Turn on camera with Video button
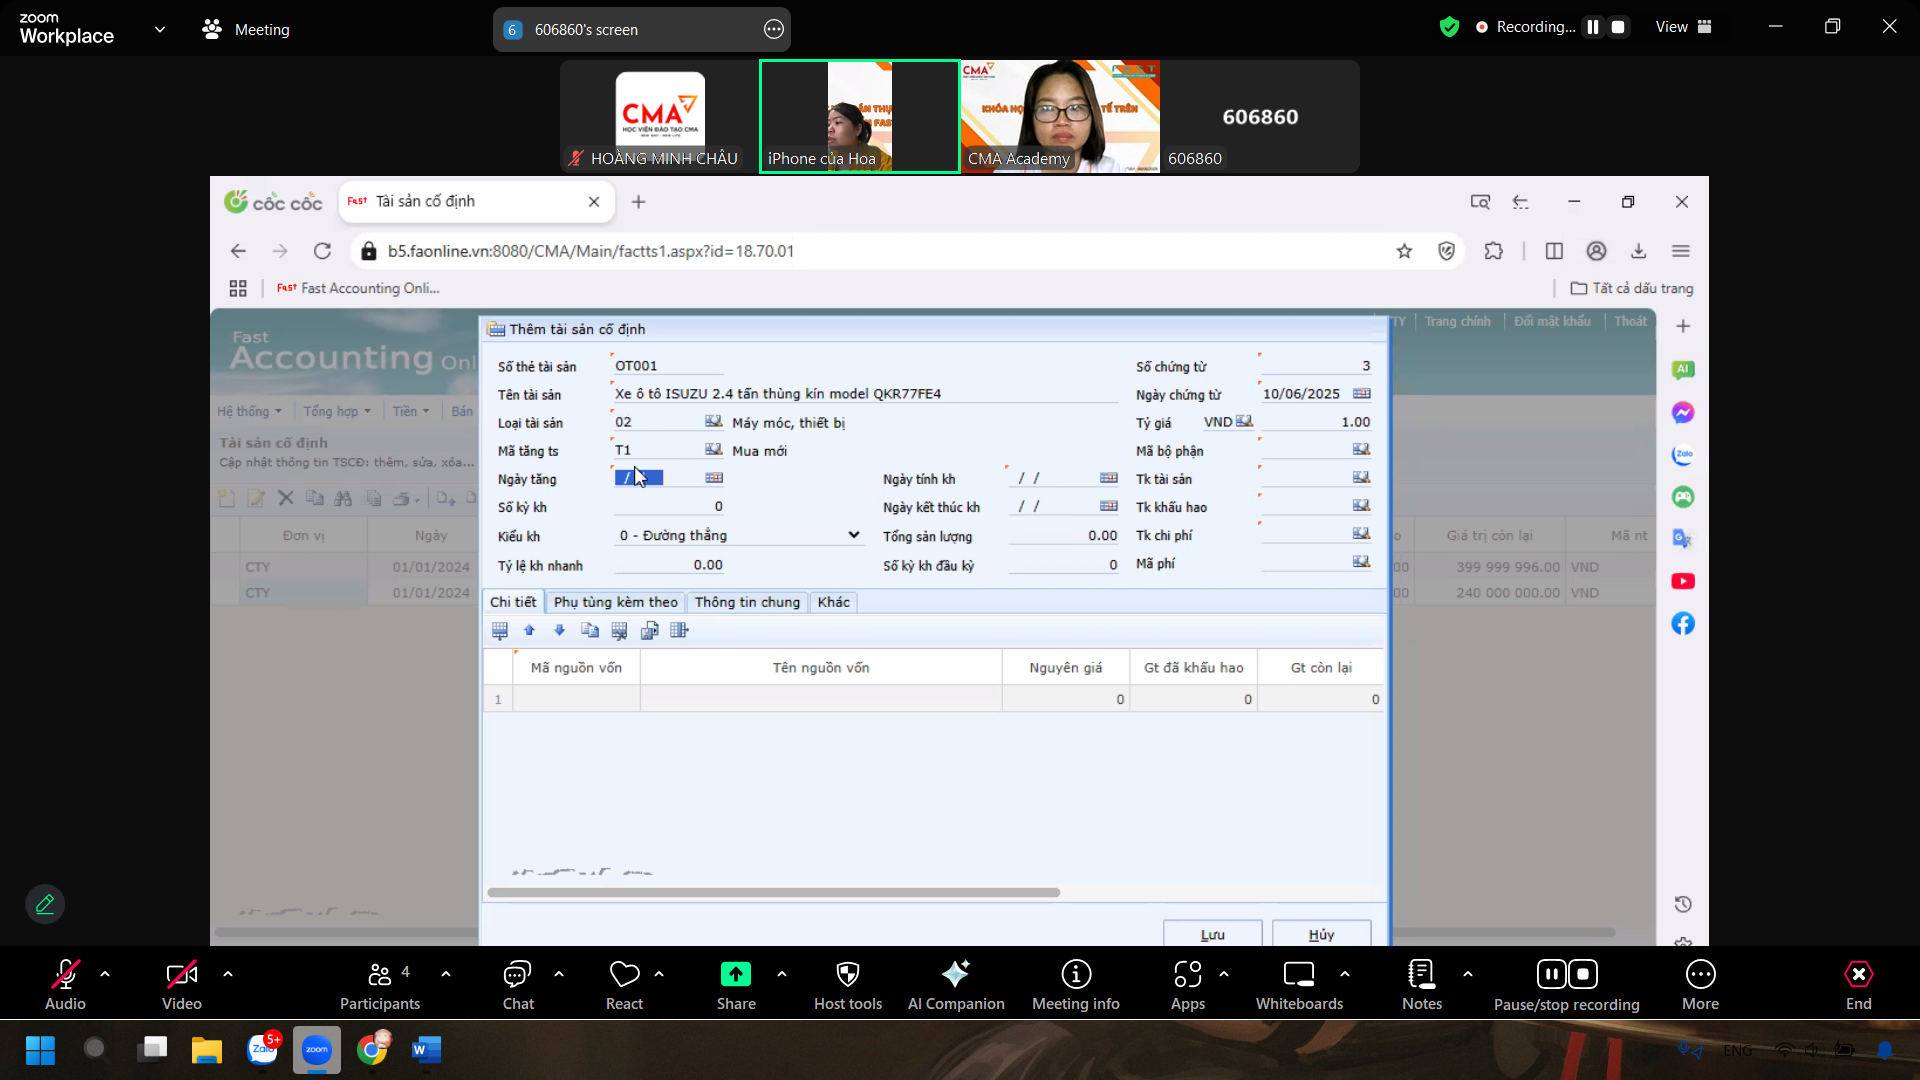The height and width of the screenshot is (1080, 1920). click(x=181, y=975)
